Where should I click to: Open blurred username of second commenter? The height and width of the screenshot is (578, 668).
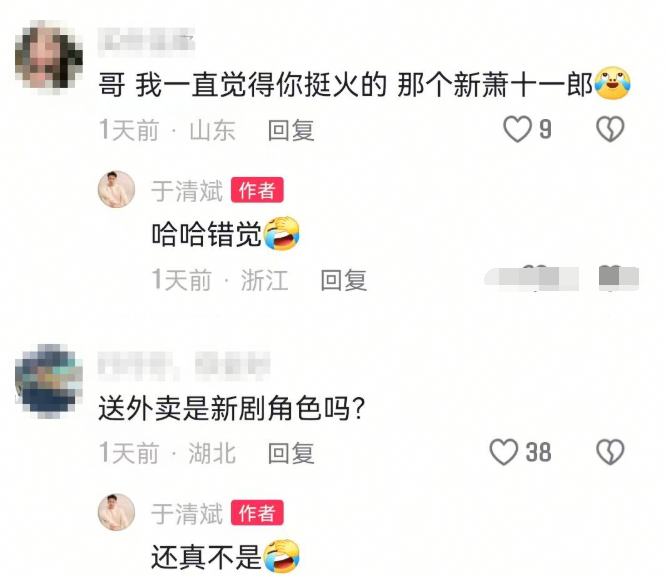[184, 365]
